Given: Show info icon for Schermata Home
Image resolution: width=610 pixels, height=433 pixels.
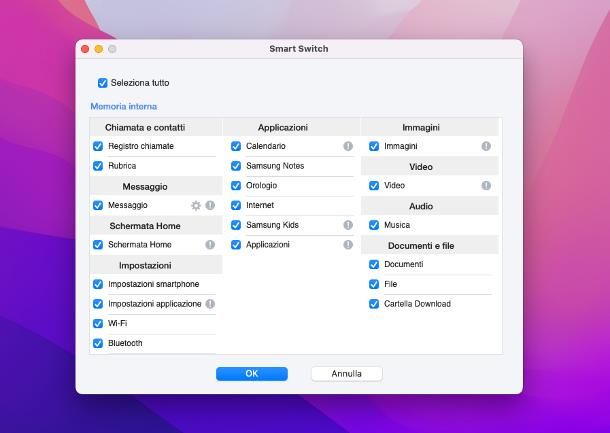Looking at the screenshot, I should [x=210, y=245].
